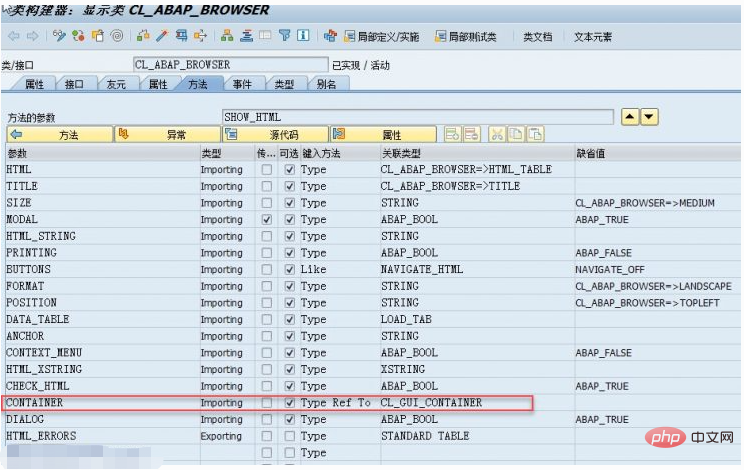Open the object hierarchy tree icon
Viewport: 744px width, 470px height.
click(x=227, y=36)
